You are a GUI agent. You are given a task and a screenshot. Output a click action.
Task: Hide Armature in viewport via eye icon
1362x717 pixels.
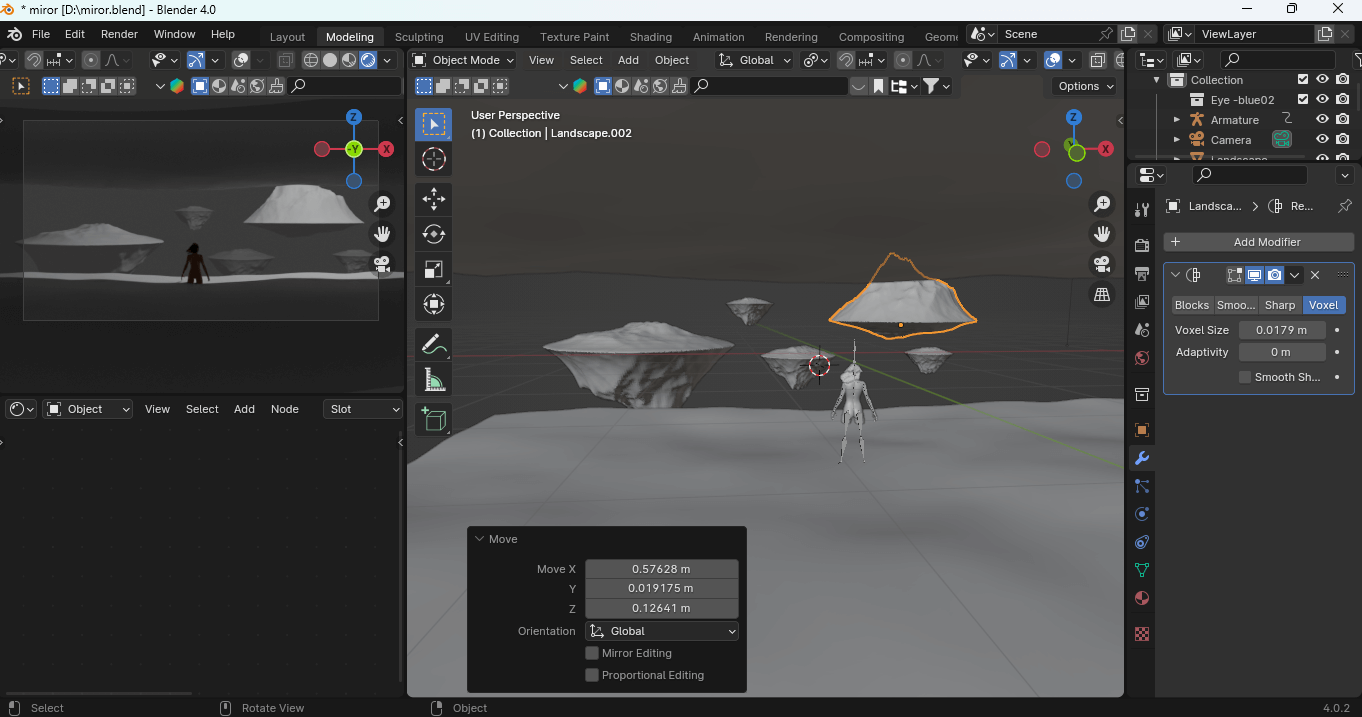coord(1322,120)
